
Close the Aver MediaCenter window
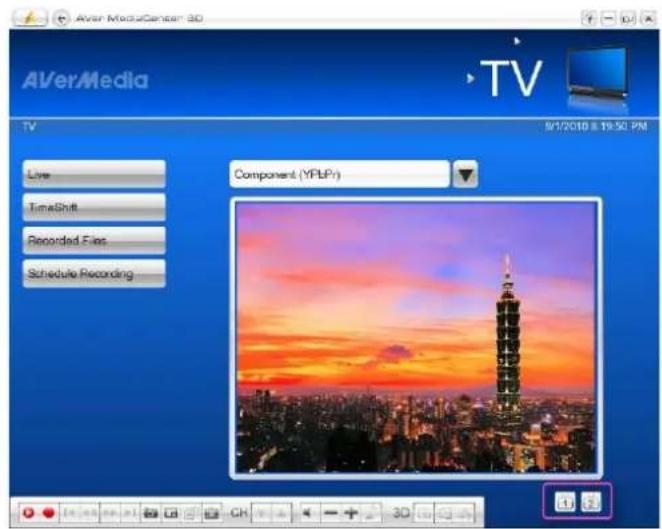647,18
